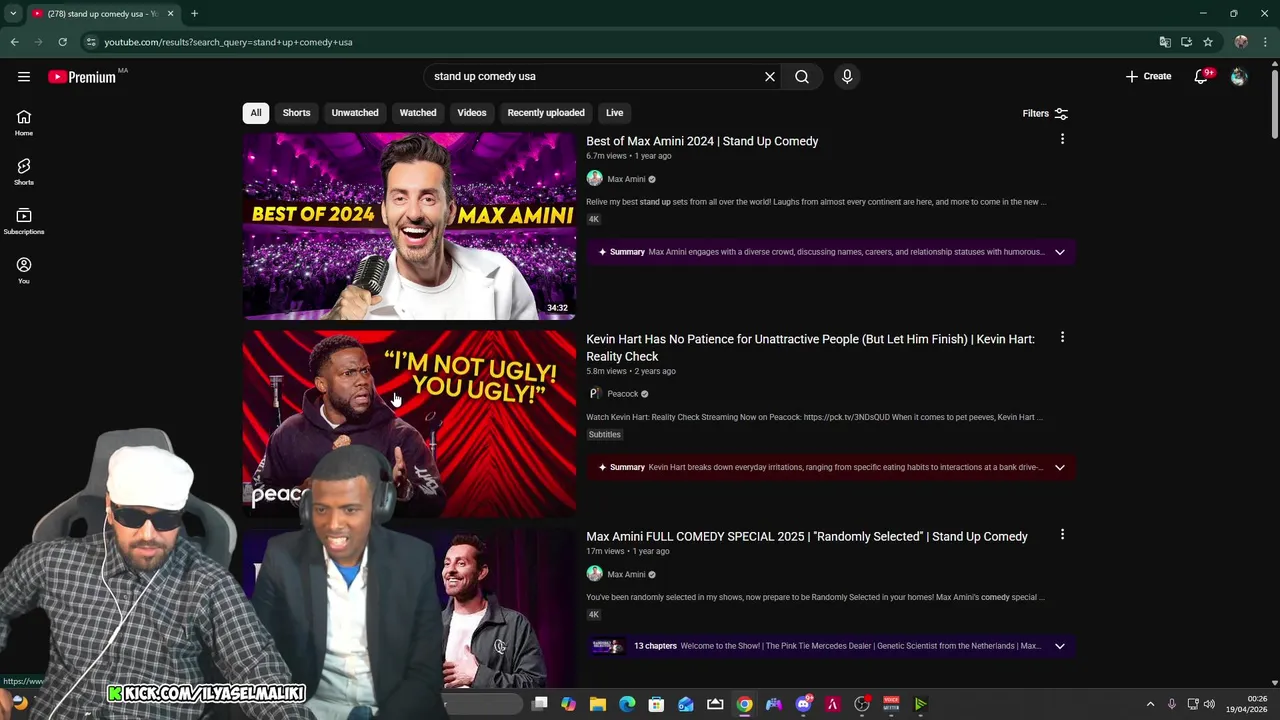Open Discord from taskbar
This screenshot has width=1280, height=720.
click(x=803, y=704)
